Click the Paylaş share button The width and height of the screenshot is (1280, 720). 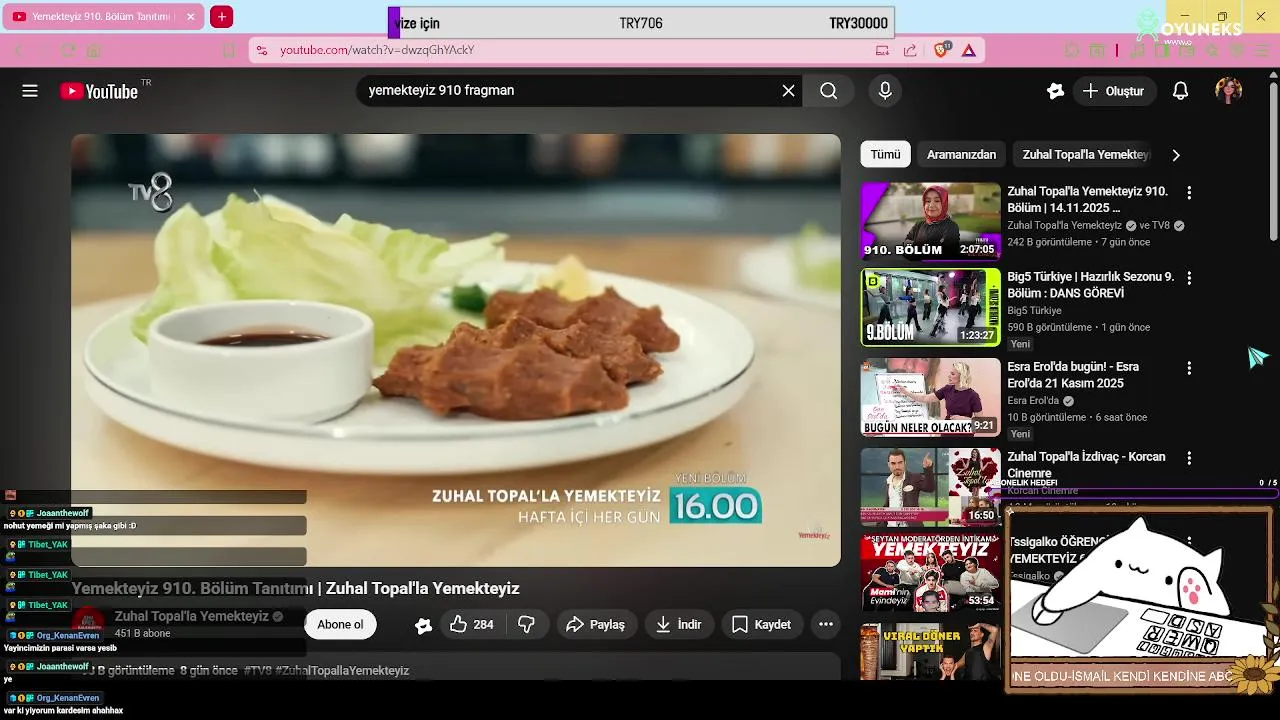pos(596,624)
